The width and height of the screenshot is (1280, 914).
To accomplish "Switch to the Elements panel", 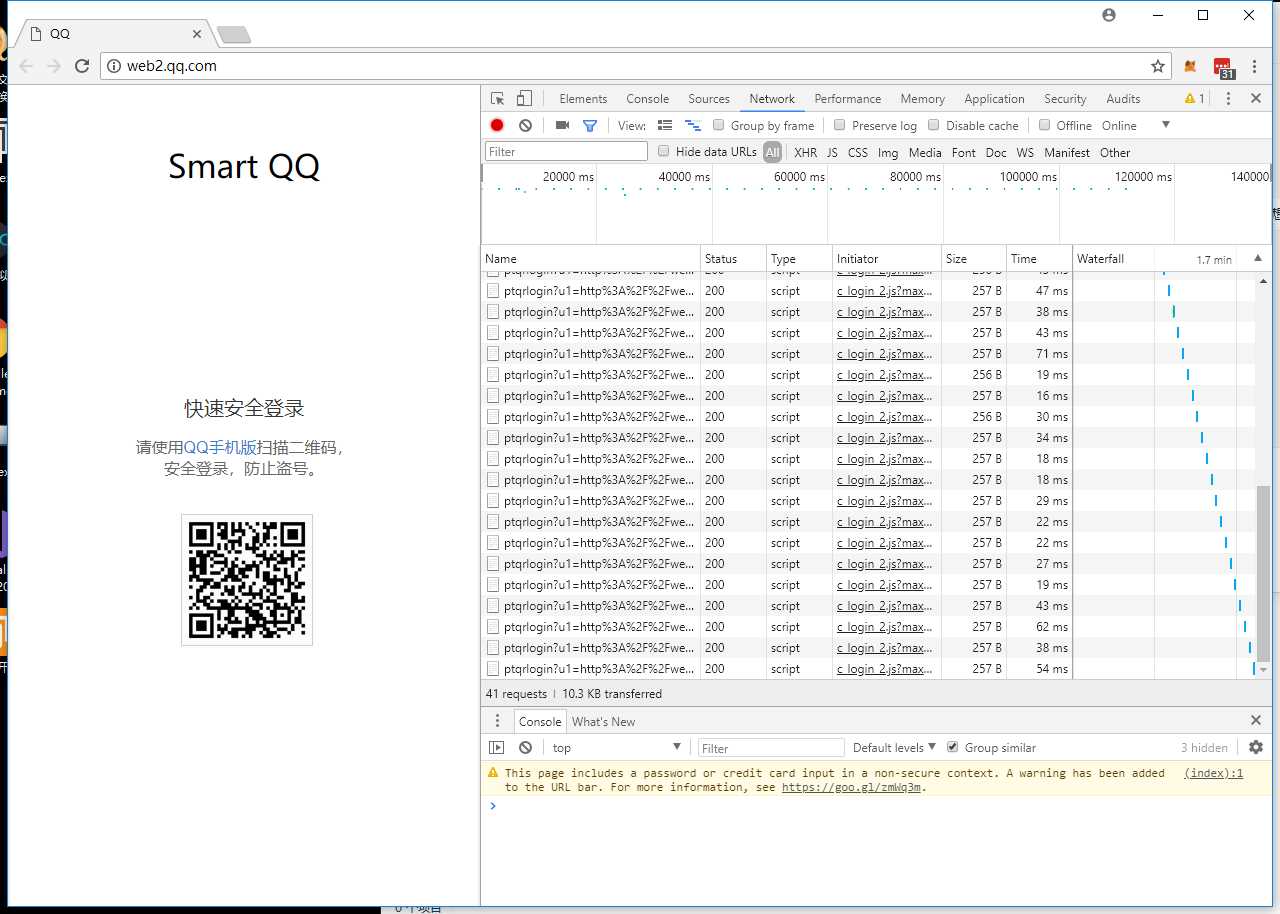I will click(583, 98).
